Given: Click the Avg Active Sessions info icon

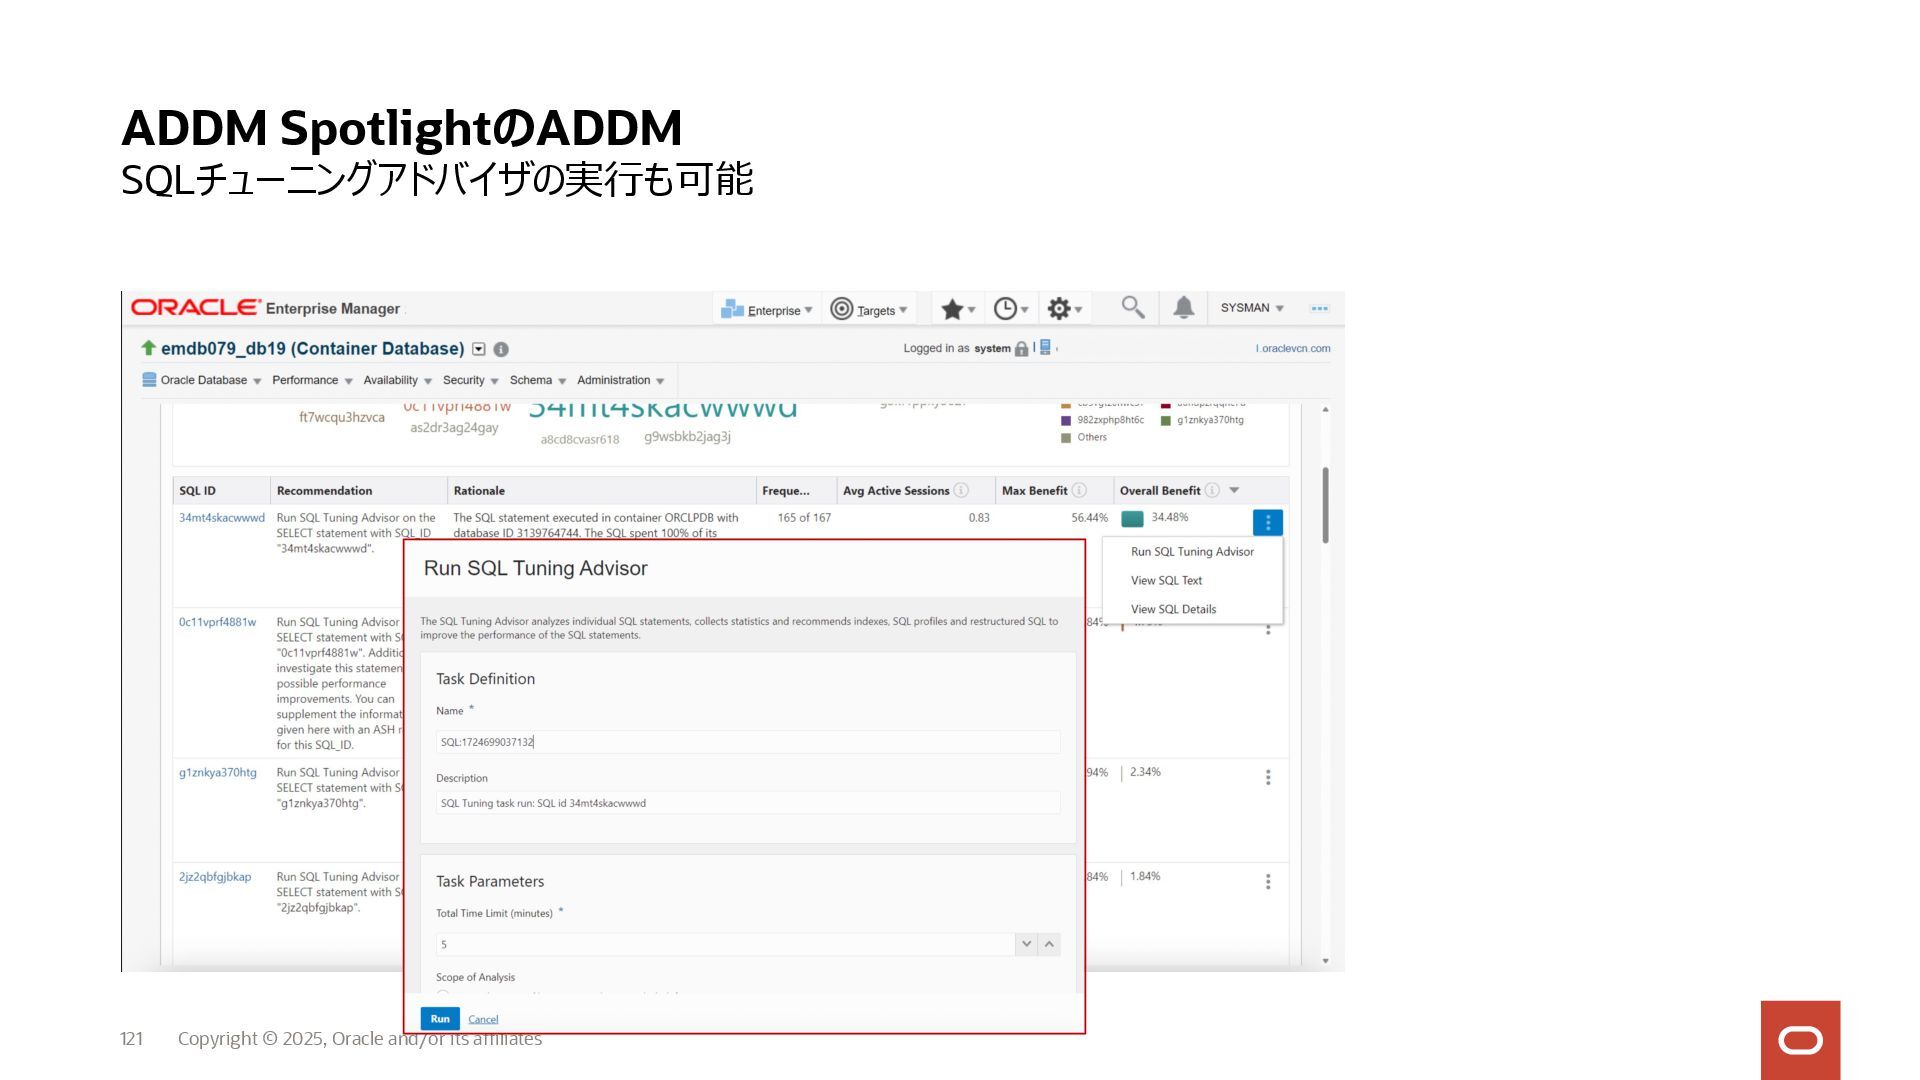Looking at the screenshot, I should (x=961, y=490).
